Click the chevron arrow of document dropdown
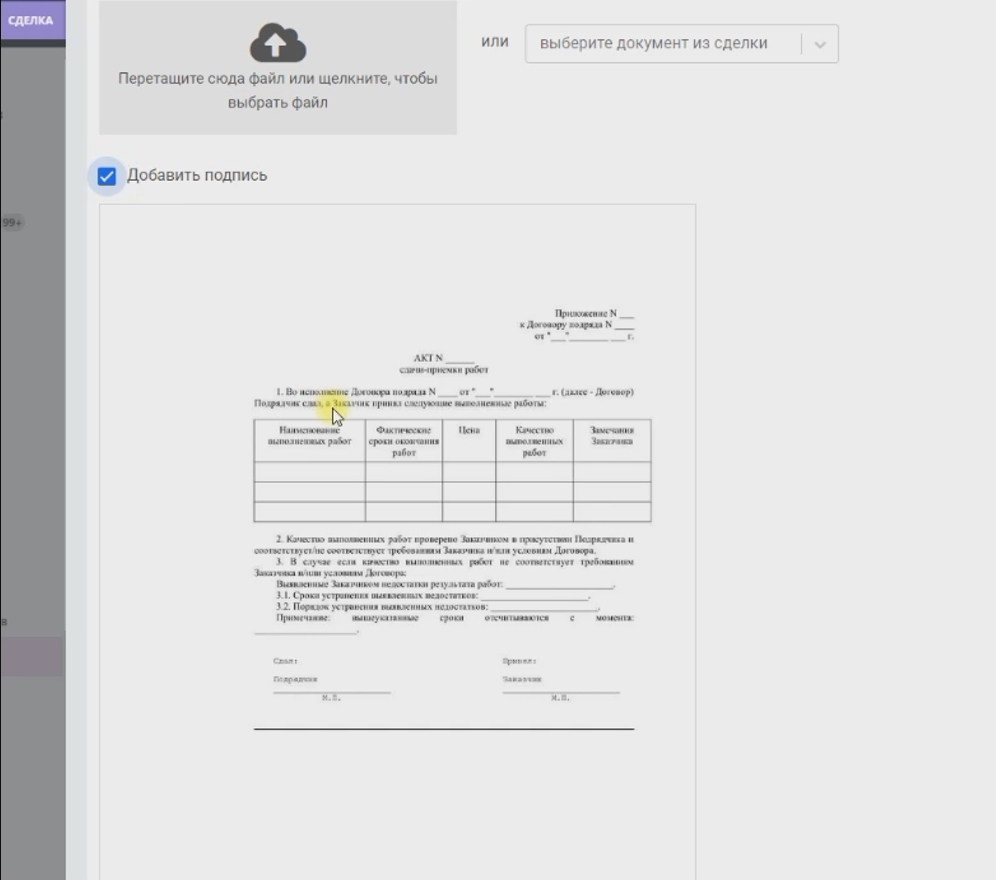Screen dimensions: 996x880 (x=820, y=44)
